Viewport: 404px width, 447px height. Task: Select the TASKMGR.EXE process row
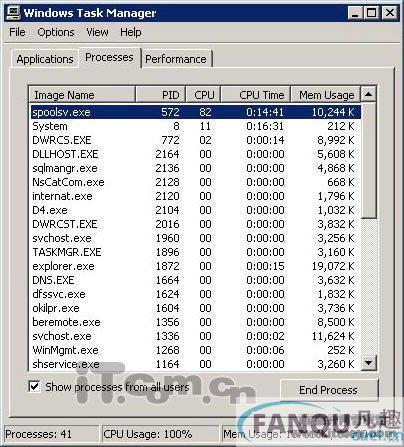[195, 252]
